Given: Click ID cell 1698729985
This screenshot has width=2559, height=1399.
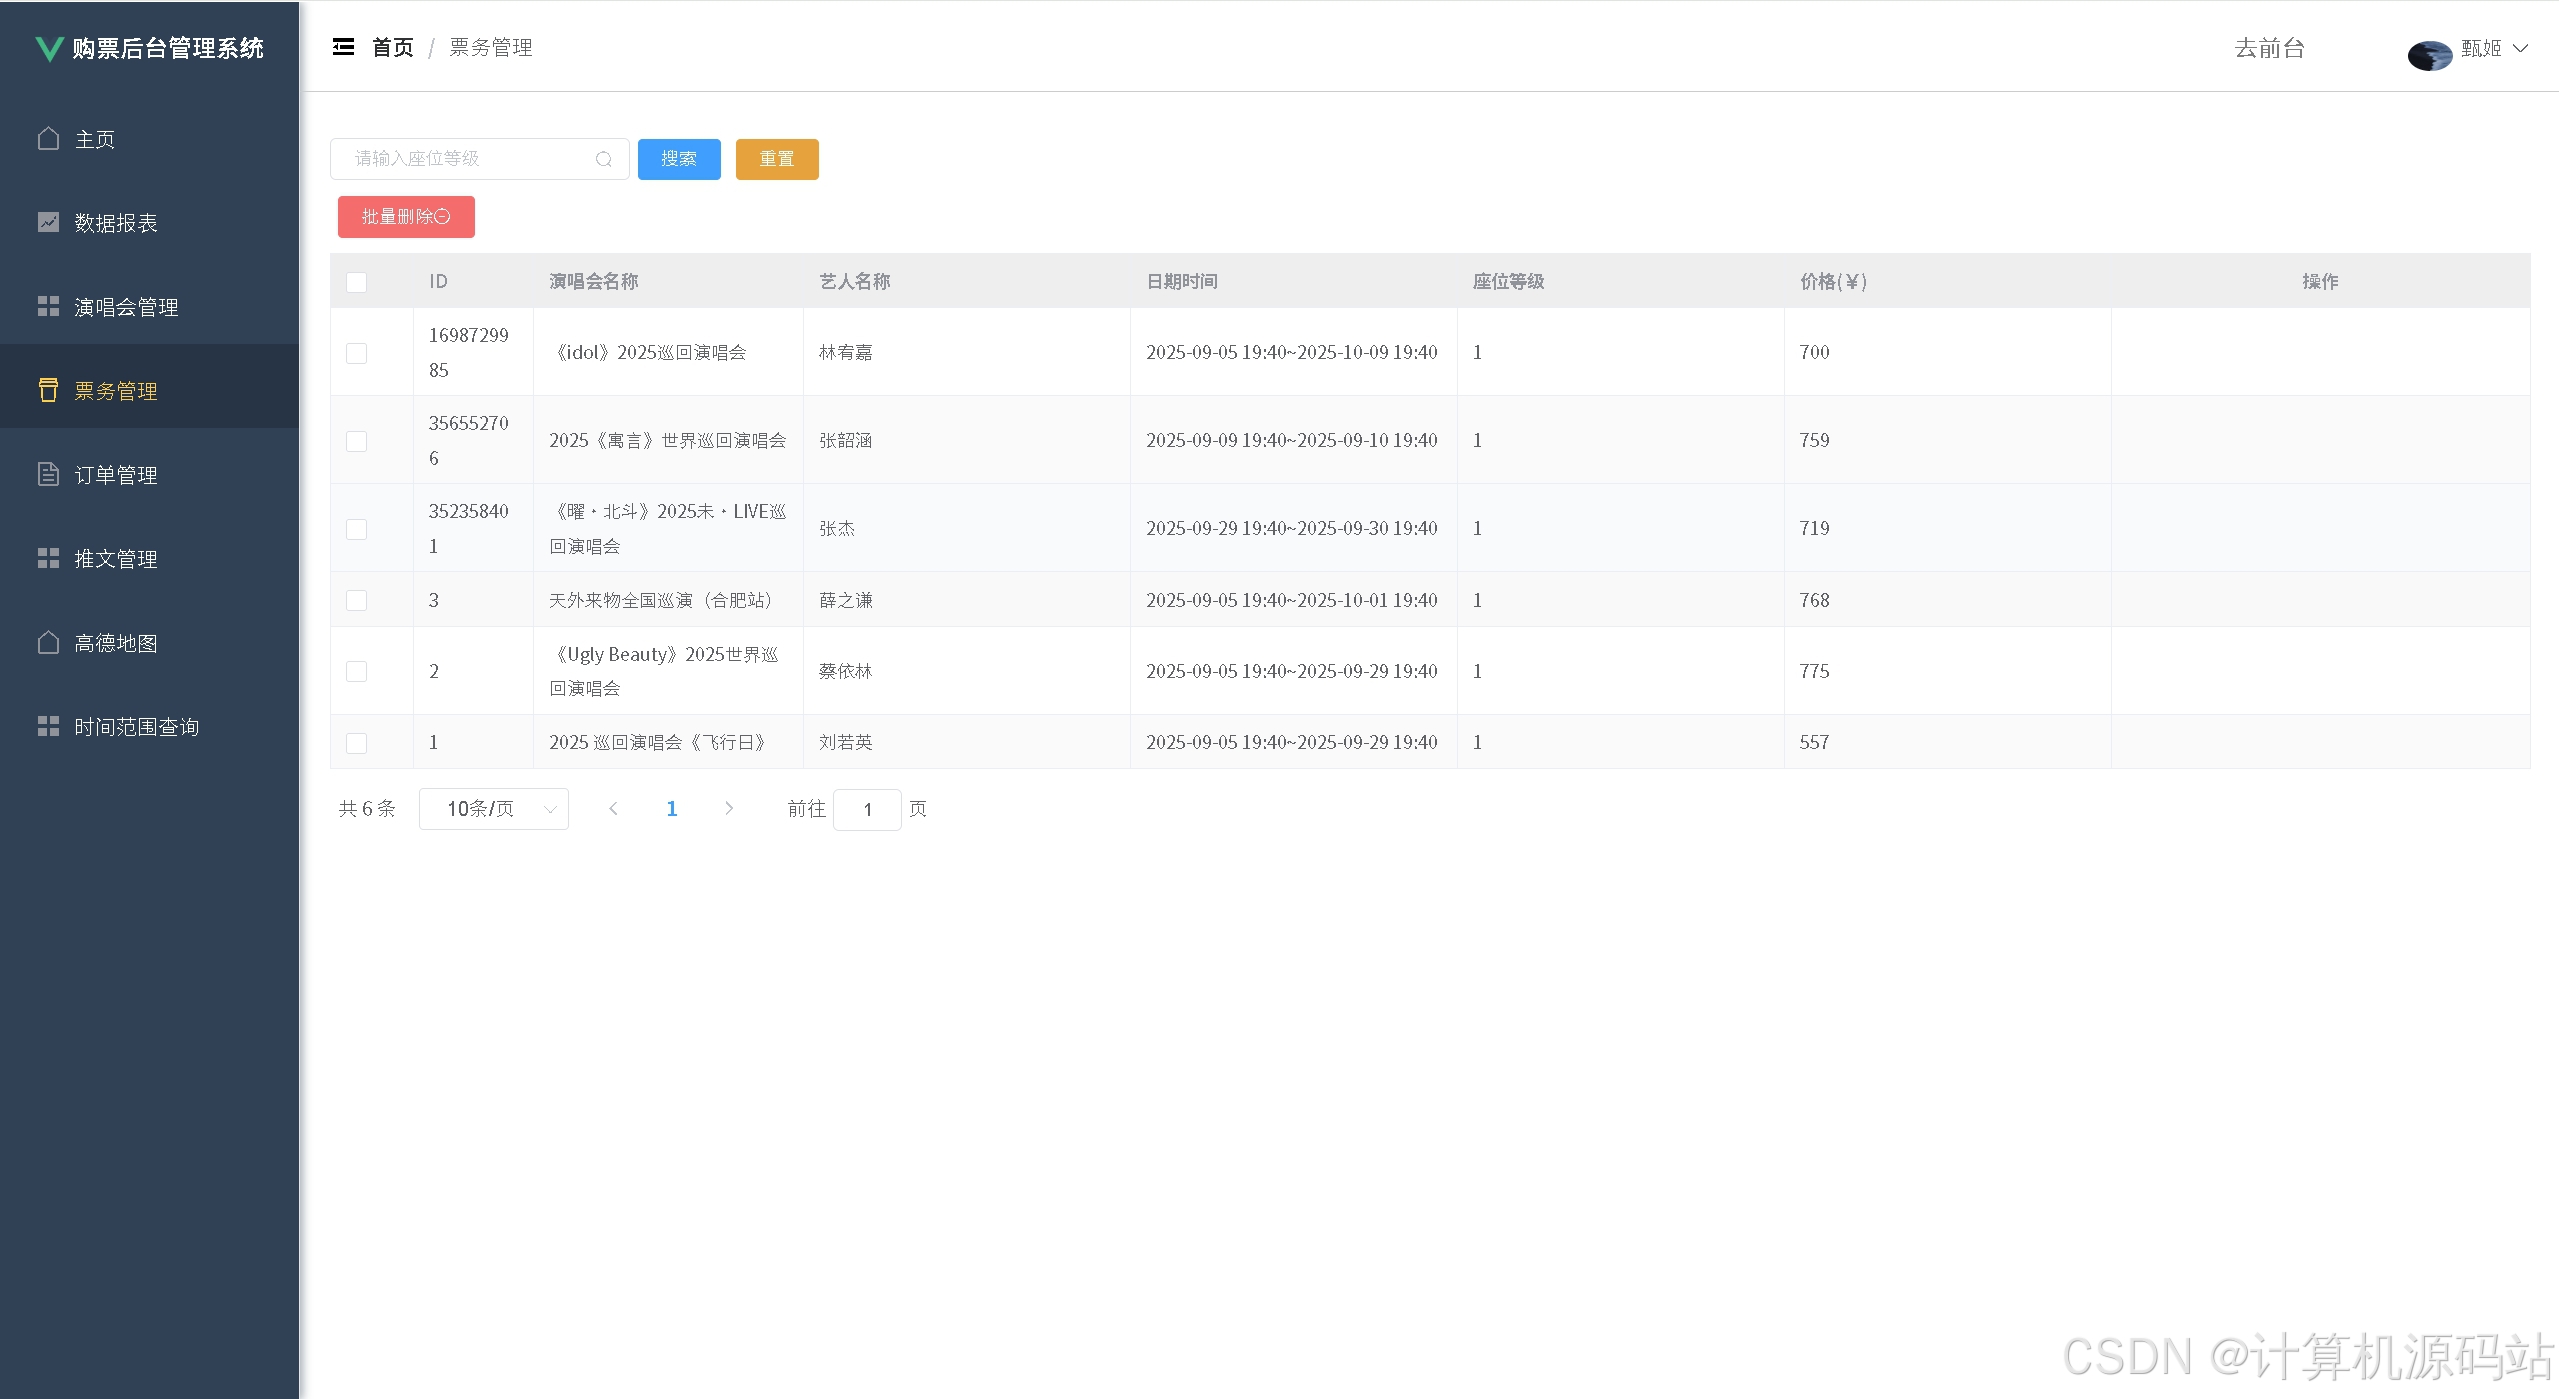Looking at the screenshot, I should [x=469, y=352].
